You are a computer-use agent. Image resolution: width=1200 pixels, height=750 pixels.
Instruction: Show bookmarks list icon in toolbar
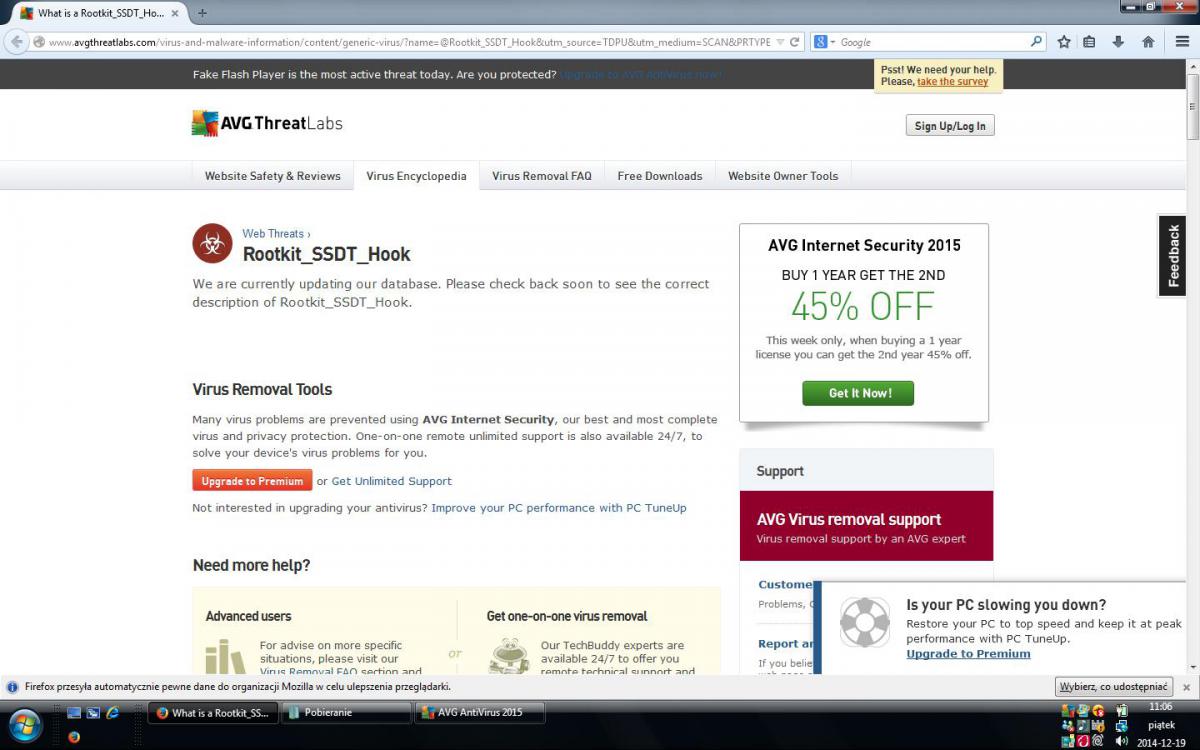(x=1090, y=42)
